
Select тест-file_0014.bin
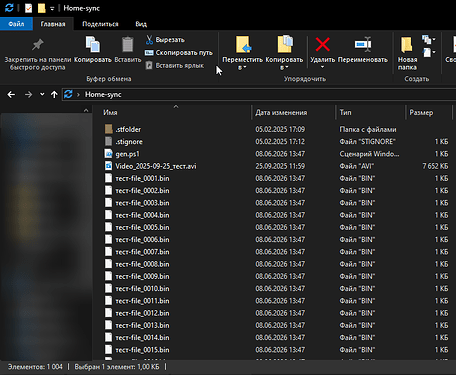142,338
